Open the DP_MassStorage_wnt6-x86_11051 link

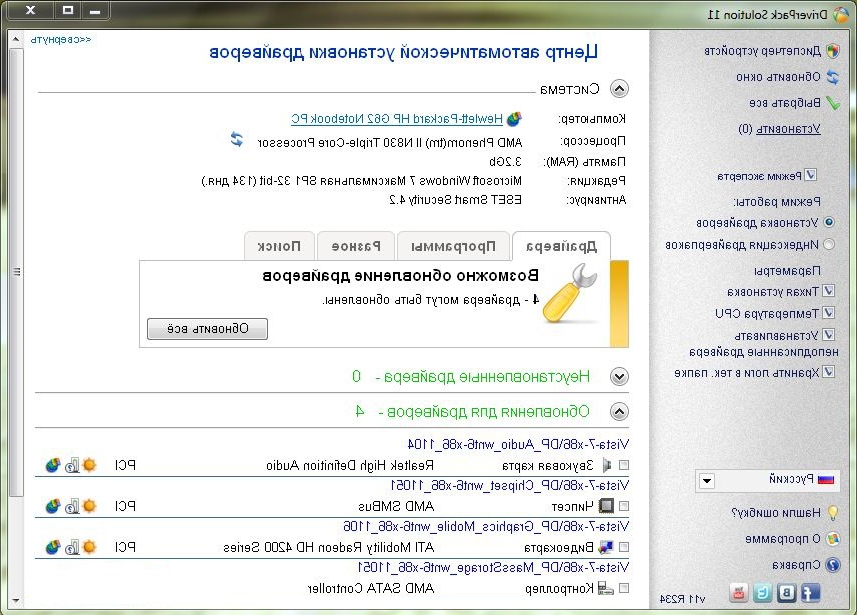pos(494,567)
